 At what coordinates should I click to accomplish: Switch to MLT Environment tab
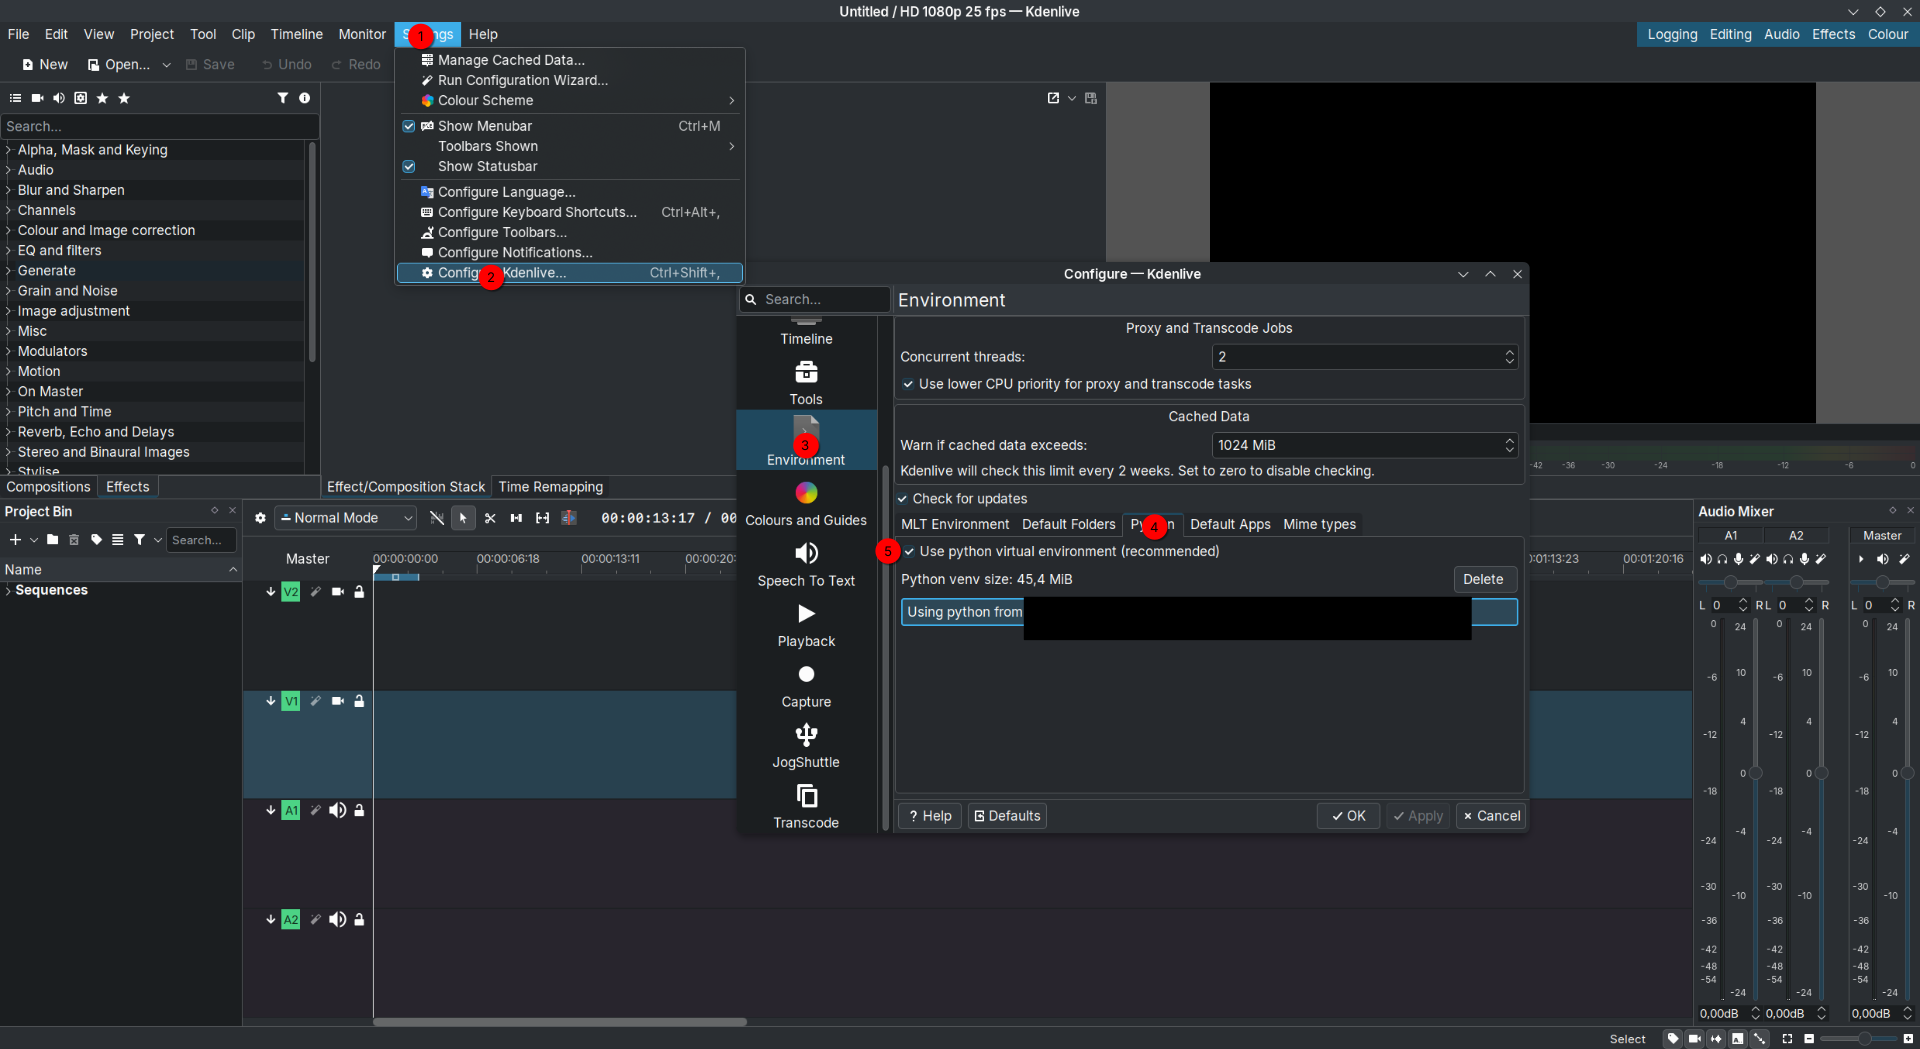[x=955, y=524]
